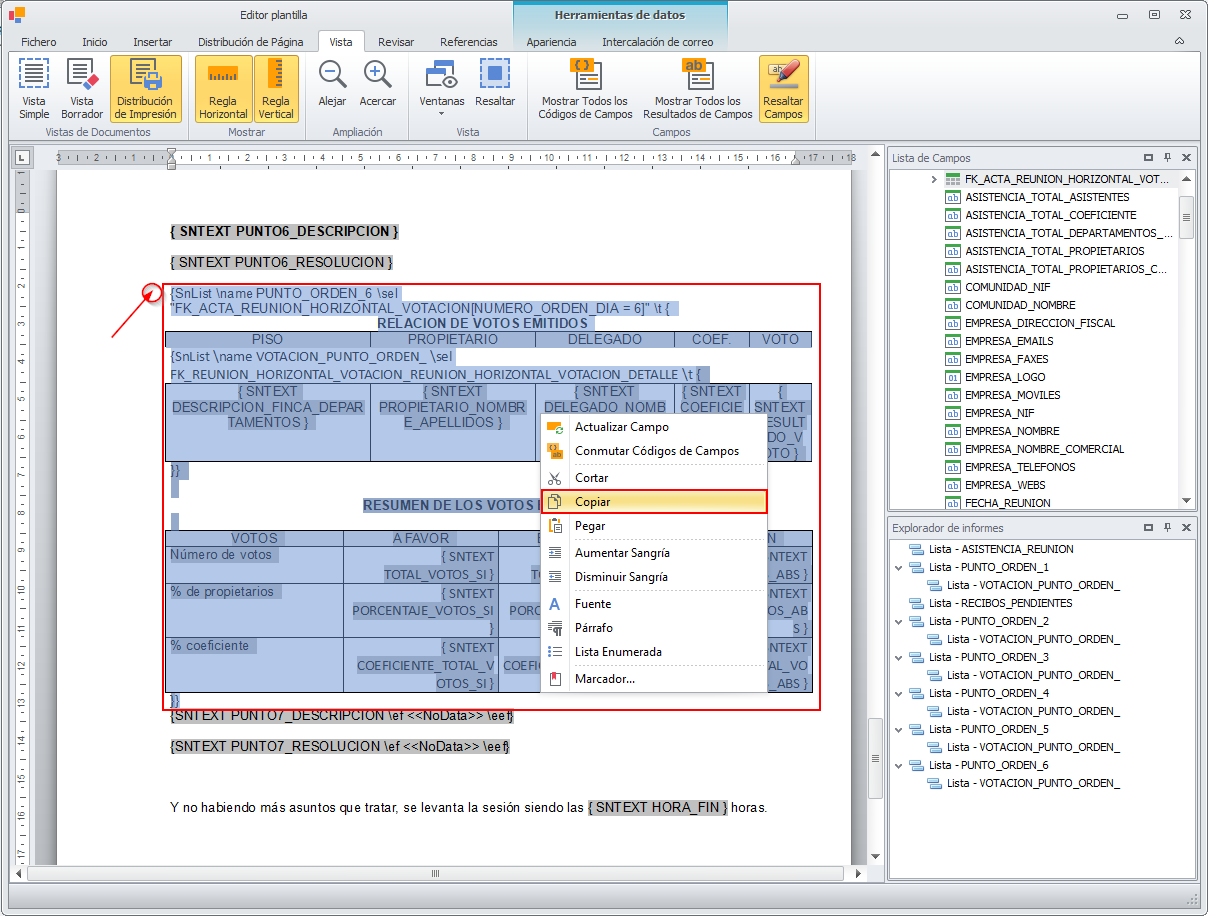
Task: Click the horizontal ruler indent marker
Action: point(172,157)
